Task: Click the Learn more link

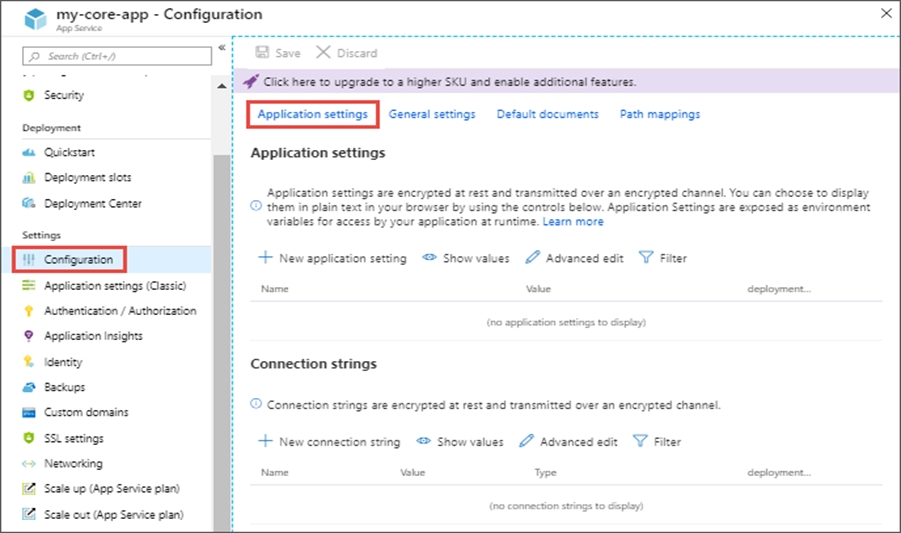Action: 573,222
